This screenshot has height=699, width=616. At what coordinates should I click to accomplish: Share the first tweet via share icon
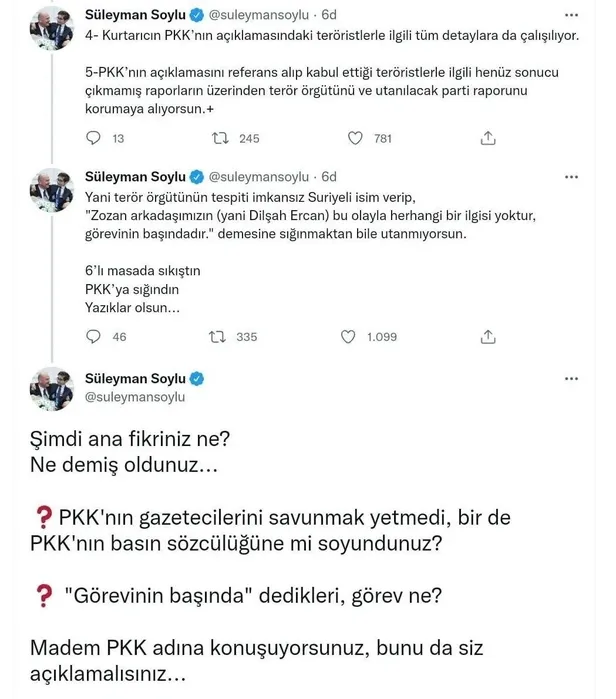488,139
